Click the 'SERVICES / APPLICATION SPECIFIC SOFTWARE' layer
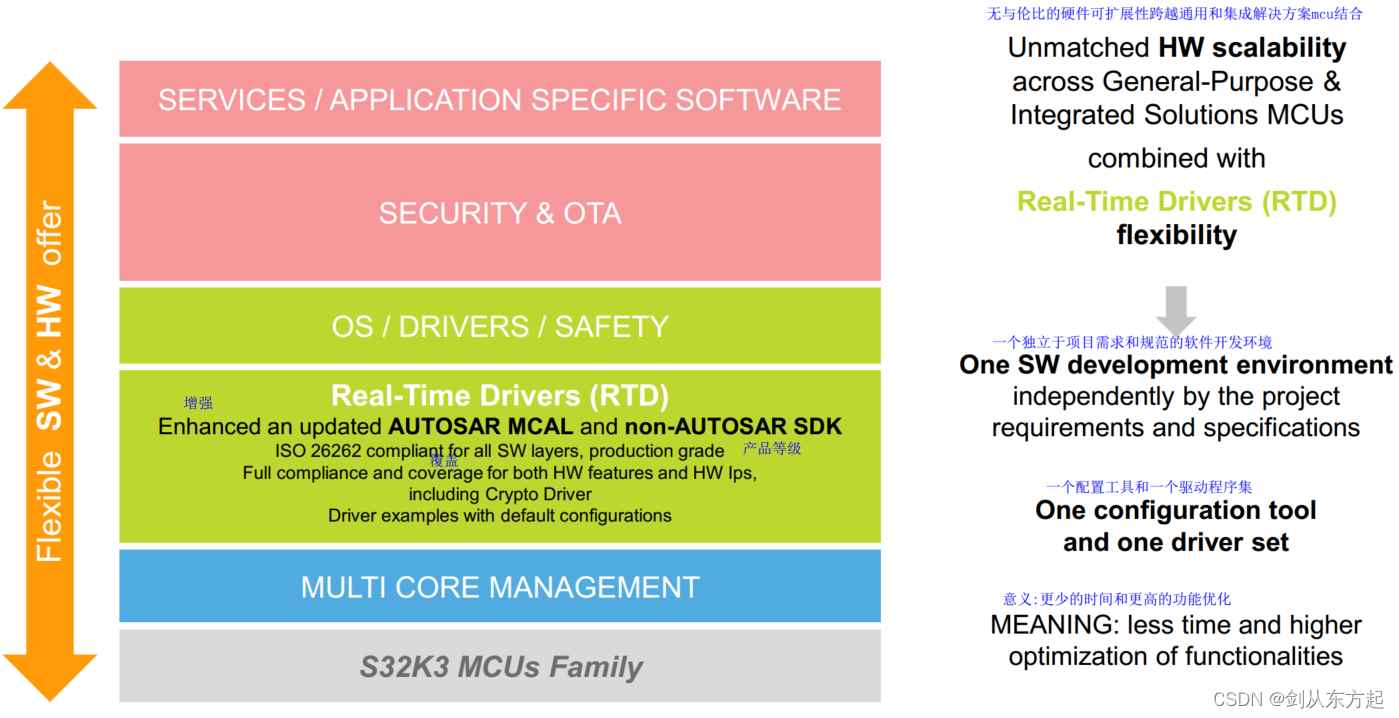This screenshot has height=718, width=1399. (x=500, y=99)
